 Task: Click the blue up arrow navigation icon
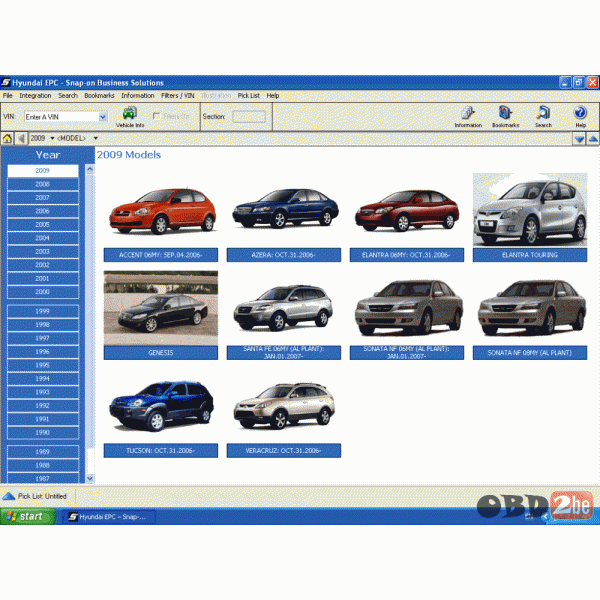point(593,139)
